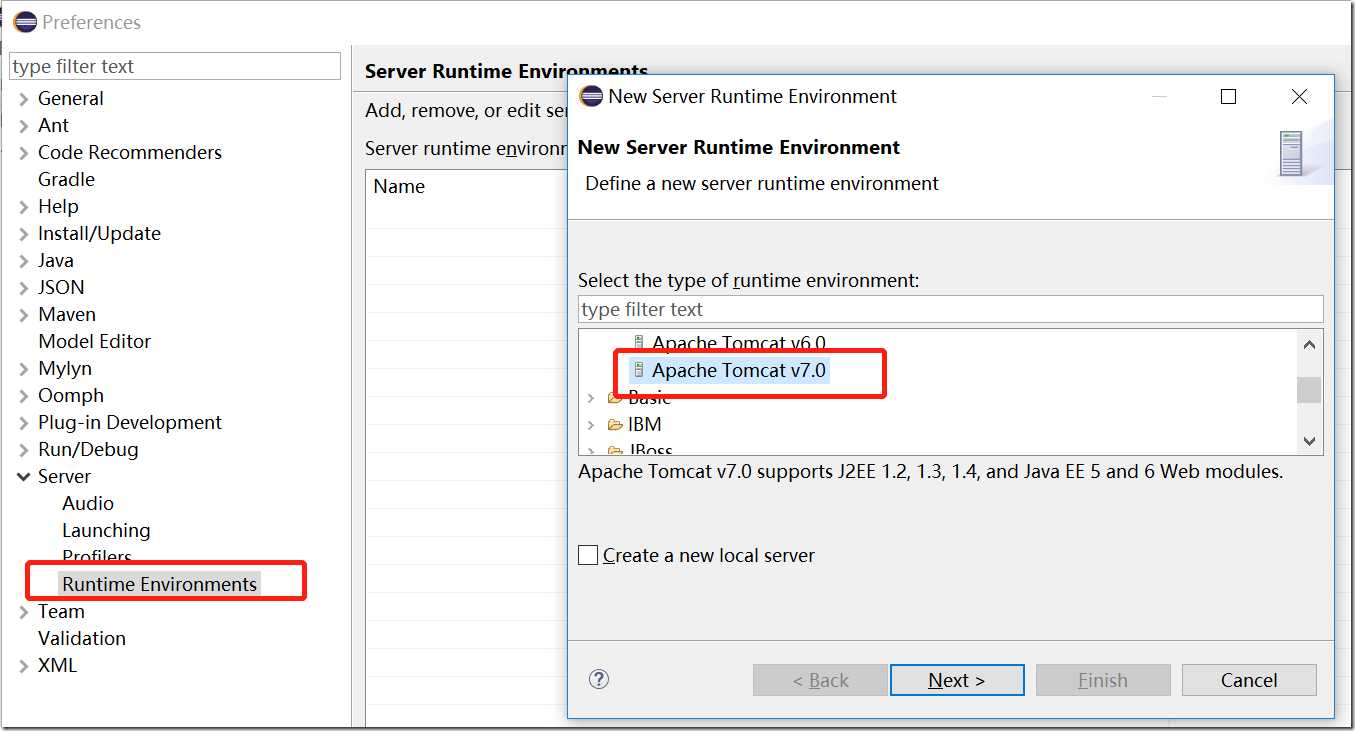
Task: Expand the Ant preferences node
Action: (x=24, y=126)
